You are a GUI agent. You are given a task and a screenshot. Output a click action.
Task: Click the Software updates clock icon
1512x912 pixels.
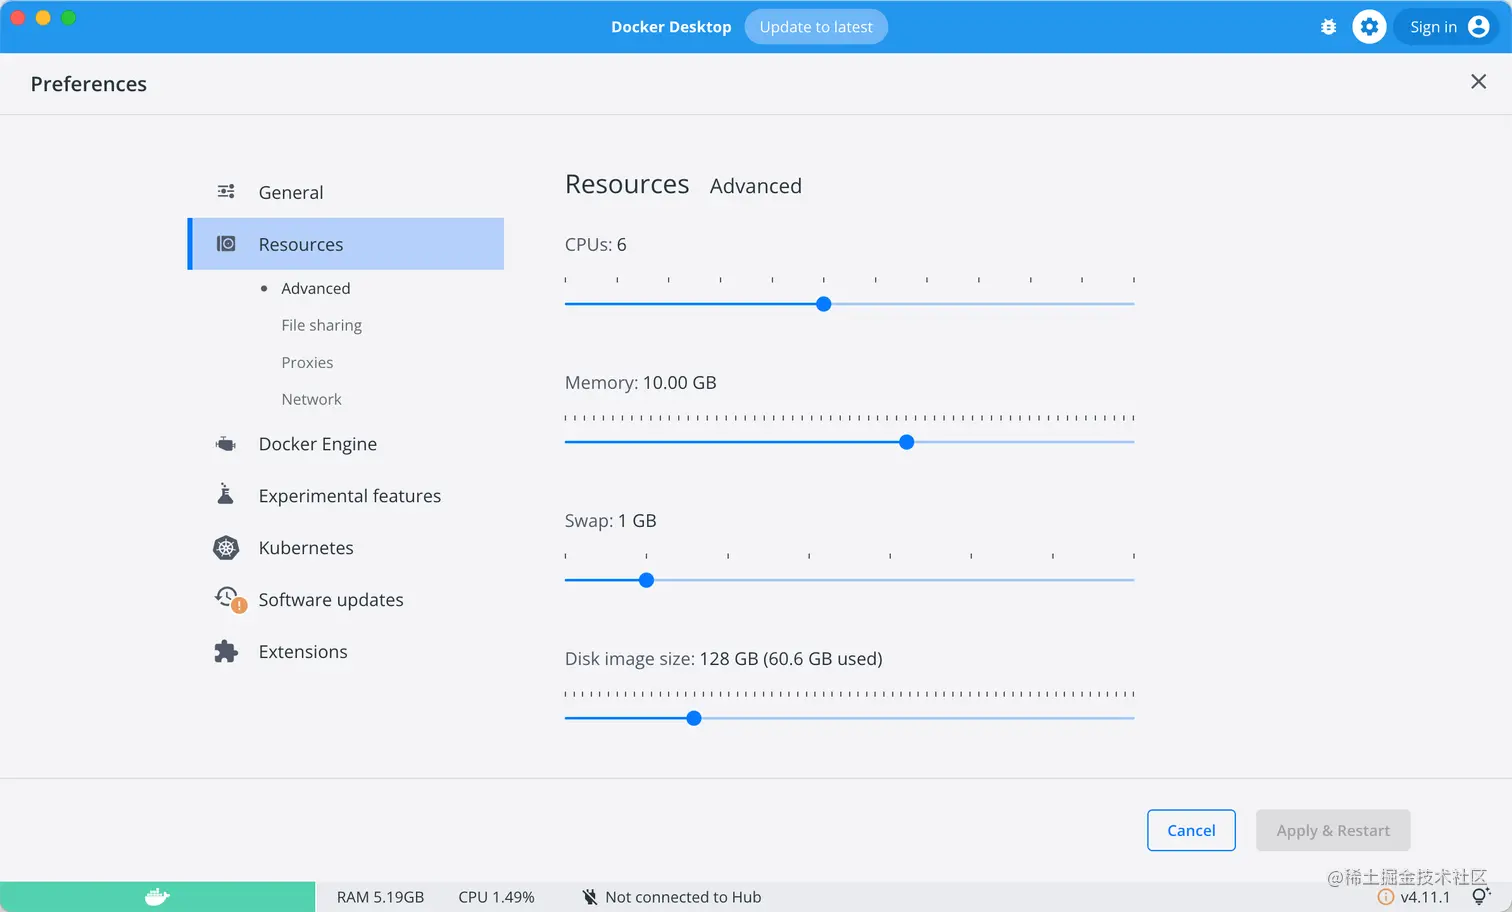(229, 599)
